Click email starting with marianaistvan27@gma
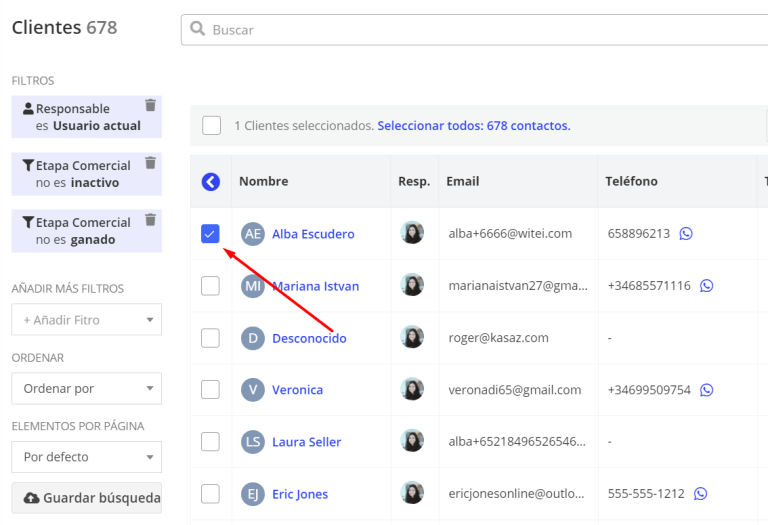This screenshot has width=768, height=525. (518, 286)
